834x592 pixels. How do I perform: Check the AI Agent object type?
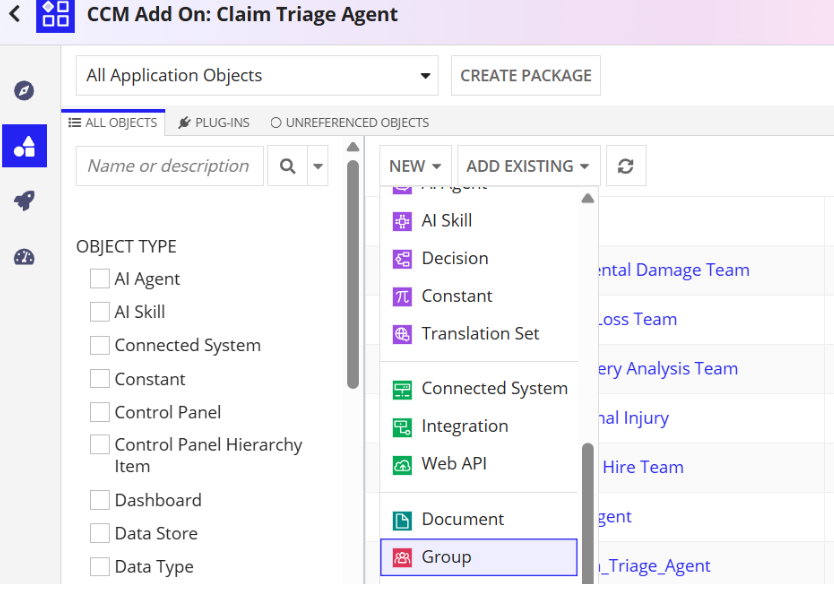(x=99, y=278)
